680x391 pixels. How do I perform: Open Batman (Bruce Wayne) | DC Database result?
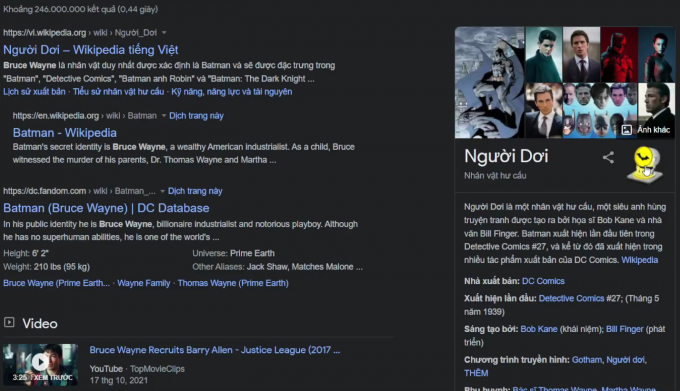(106, 208)
